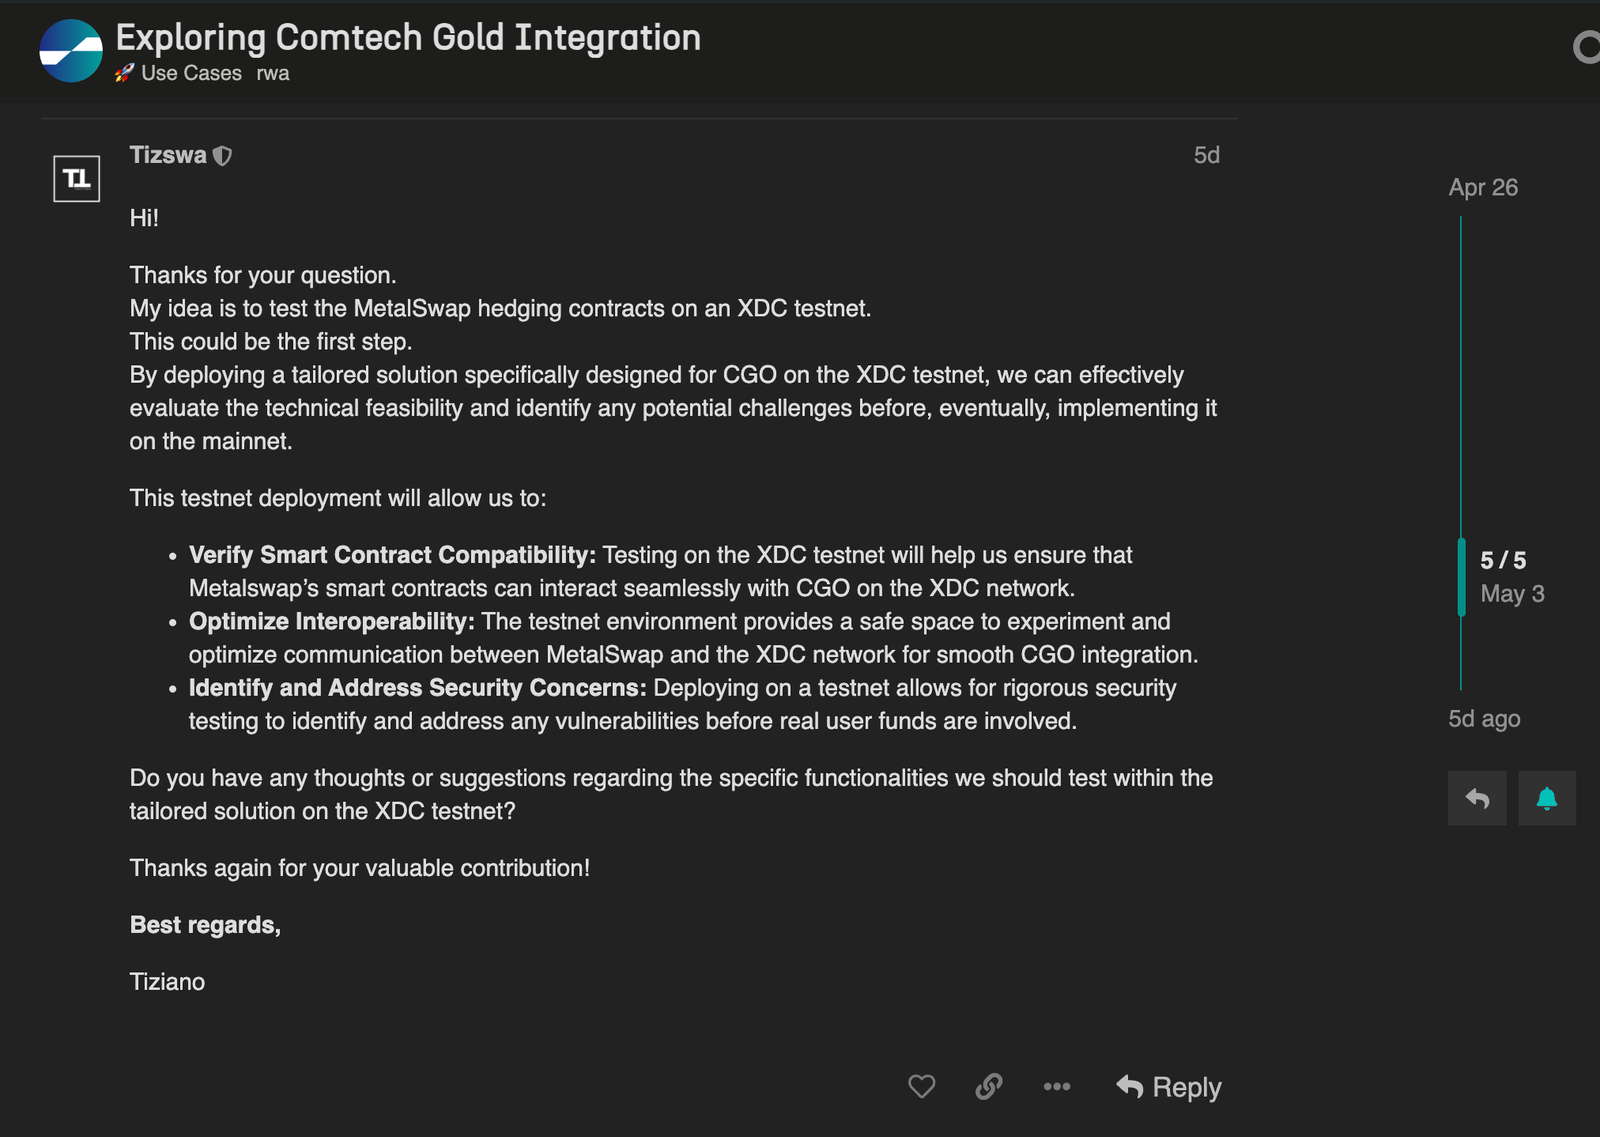Click the 5d ago timeline end date
The width and height of the screenshot is (1600, 1137).
1484,719
